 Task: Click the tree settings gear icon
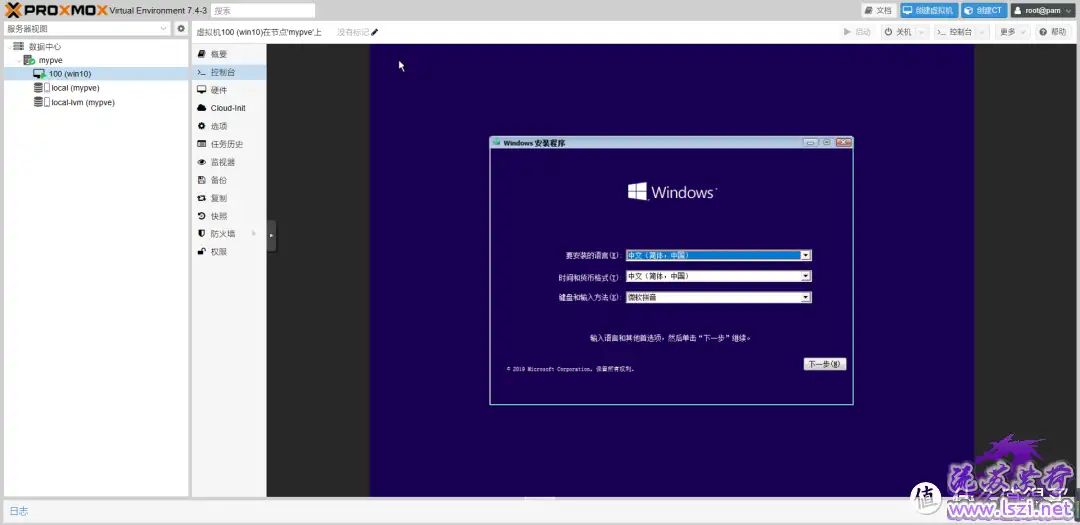point(181,28)
